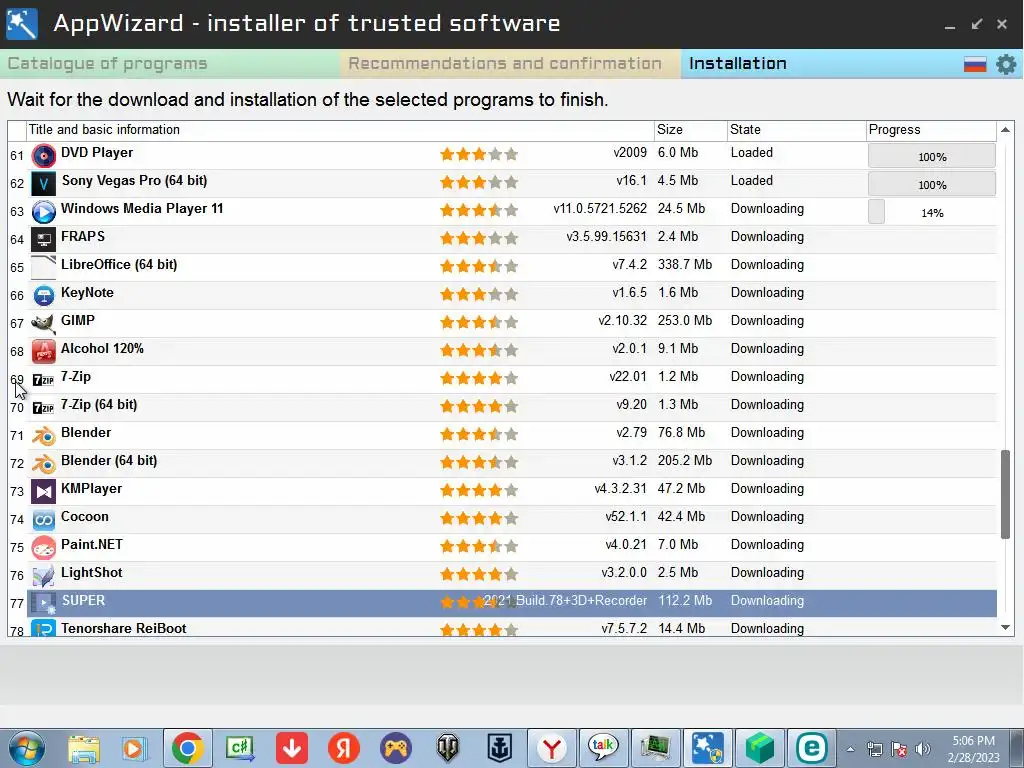Click the action center flag tray icon

(899, 749)
